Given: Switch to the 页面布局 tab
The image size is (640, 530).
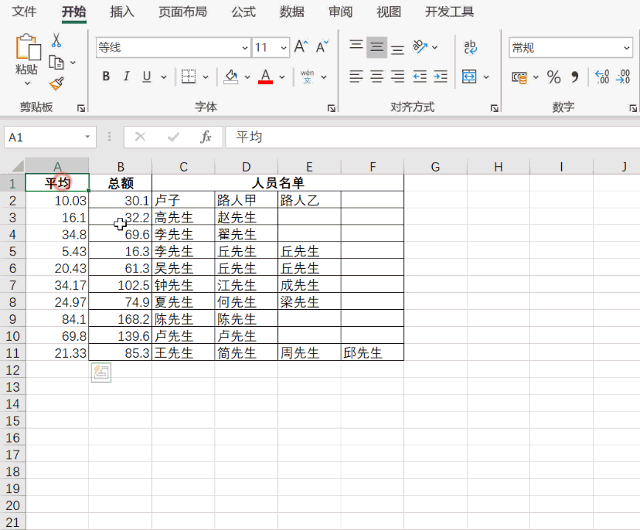Looking at the screenshot, I should click(x=182, y=11).
